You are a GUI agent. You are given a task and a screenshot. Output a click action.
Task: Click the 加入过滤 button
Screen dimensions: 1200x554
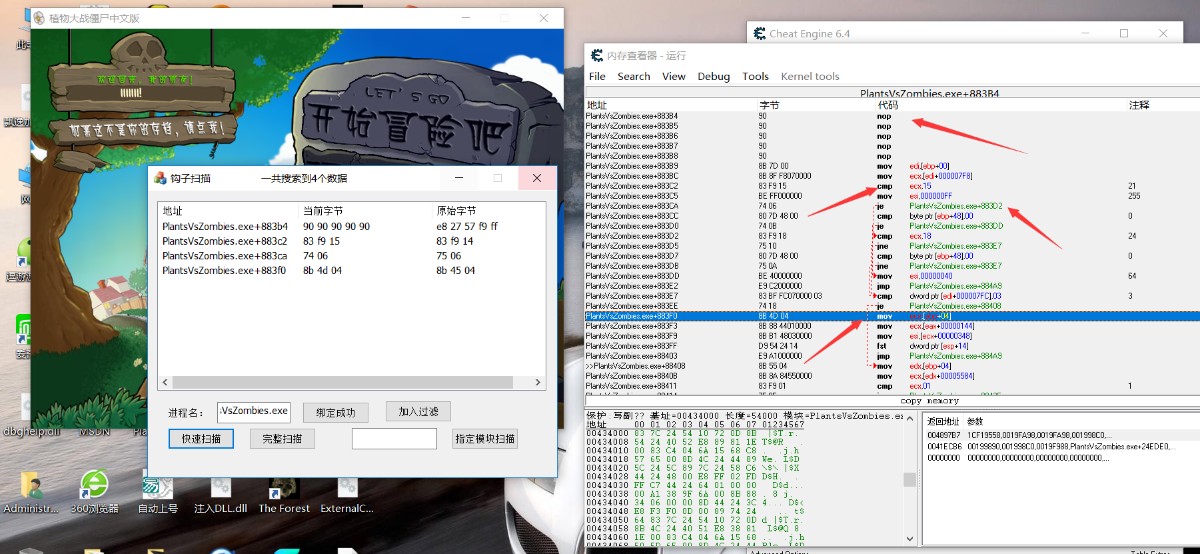418,411
